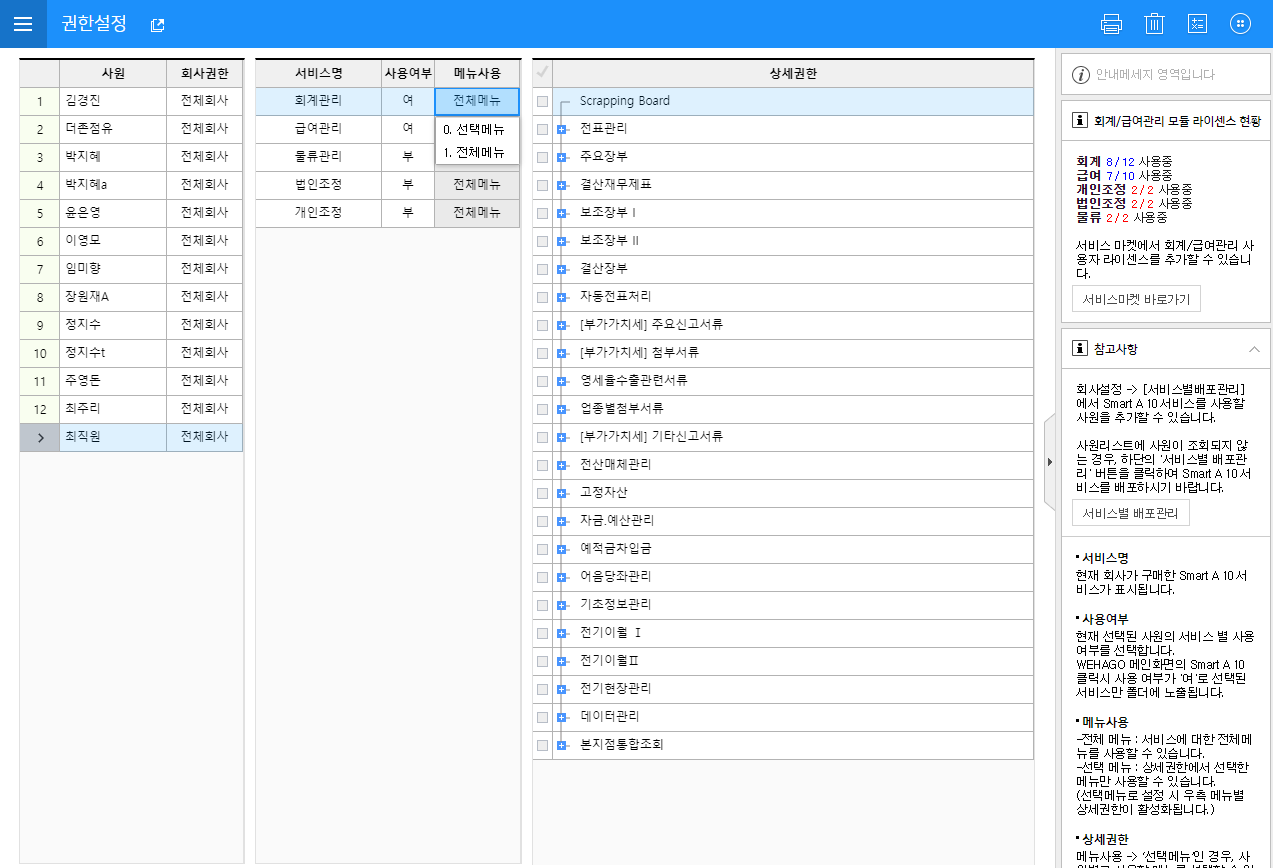Enable the 고정자산 checkbox
1273x868 pixels.
[x=542, y=493]
